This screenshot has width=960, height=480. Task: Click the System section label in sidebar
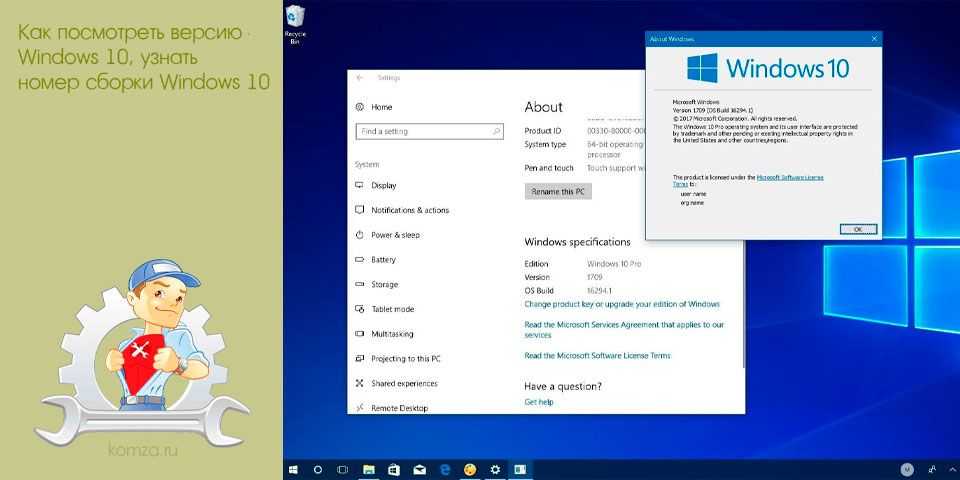pyautogui.click(x=367, y=165)
